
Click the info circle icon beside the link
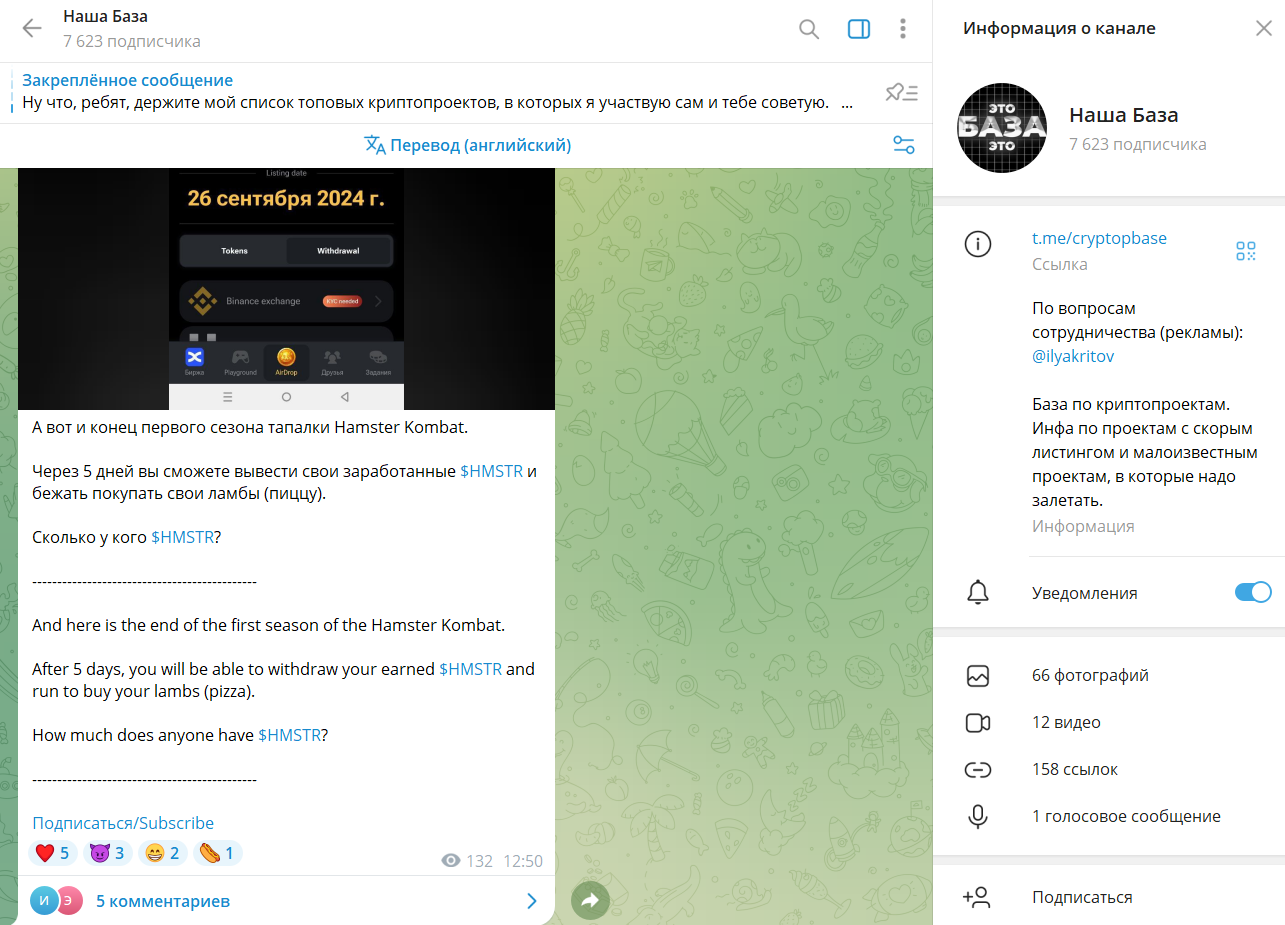pyautogui.click(x=978, y=243)
